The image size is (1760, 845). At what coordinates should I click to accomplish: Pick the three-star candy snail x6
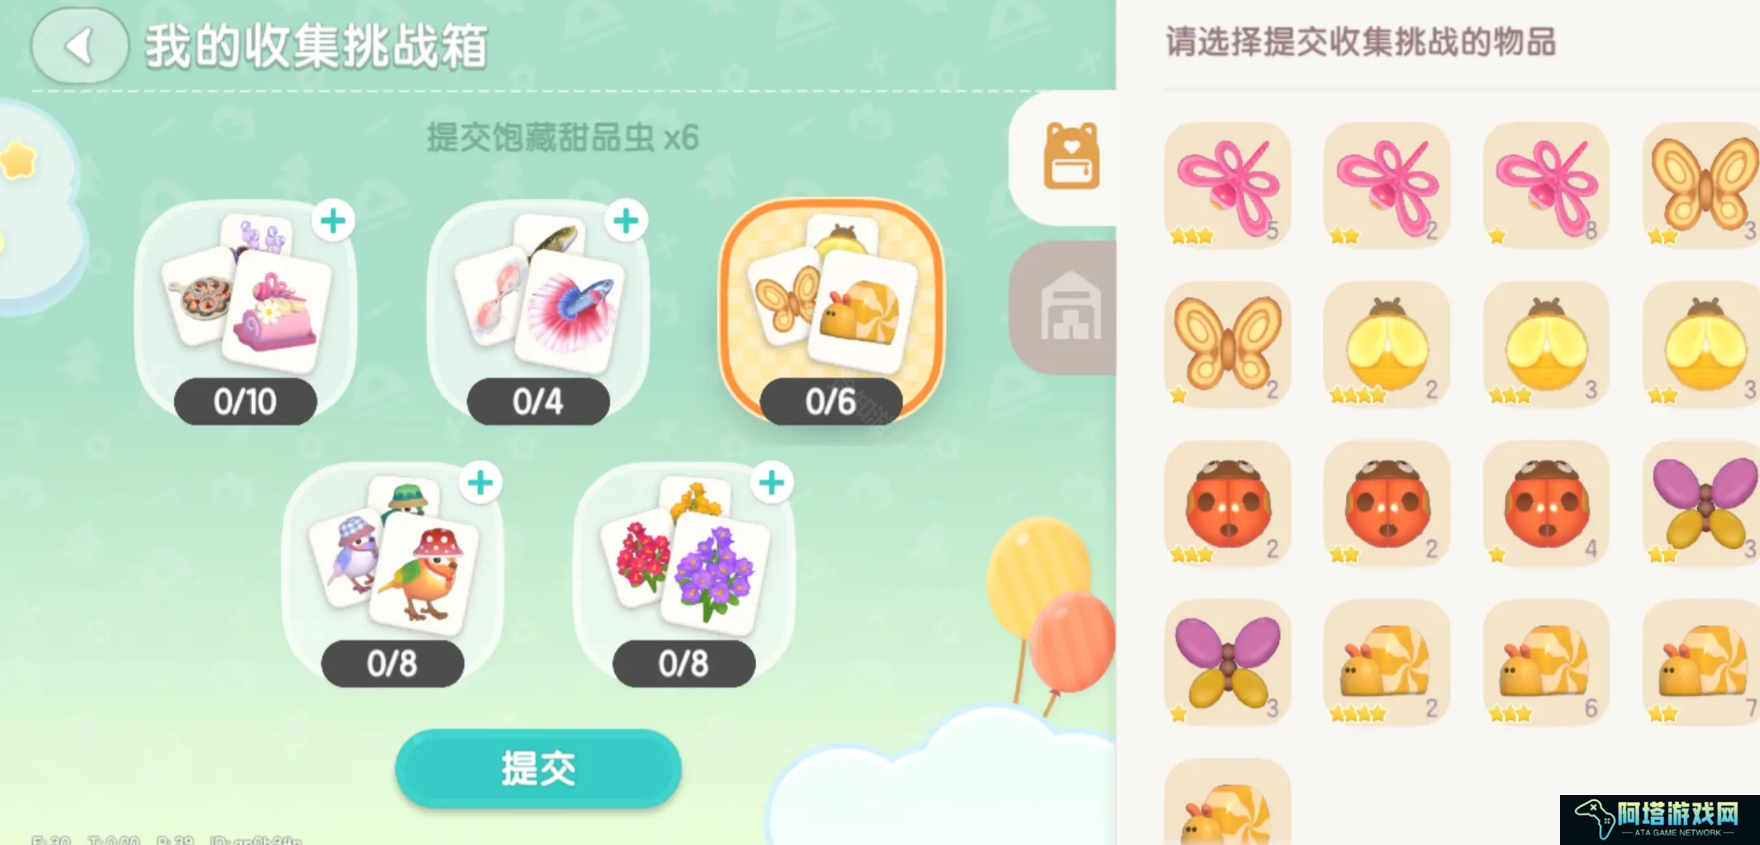(x=1546, y=662)
